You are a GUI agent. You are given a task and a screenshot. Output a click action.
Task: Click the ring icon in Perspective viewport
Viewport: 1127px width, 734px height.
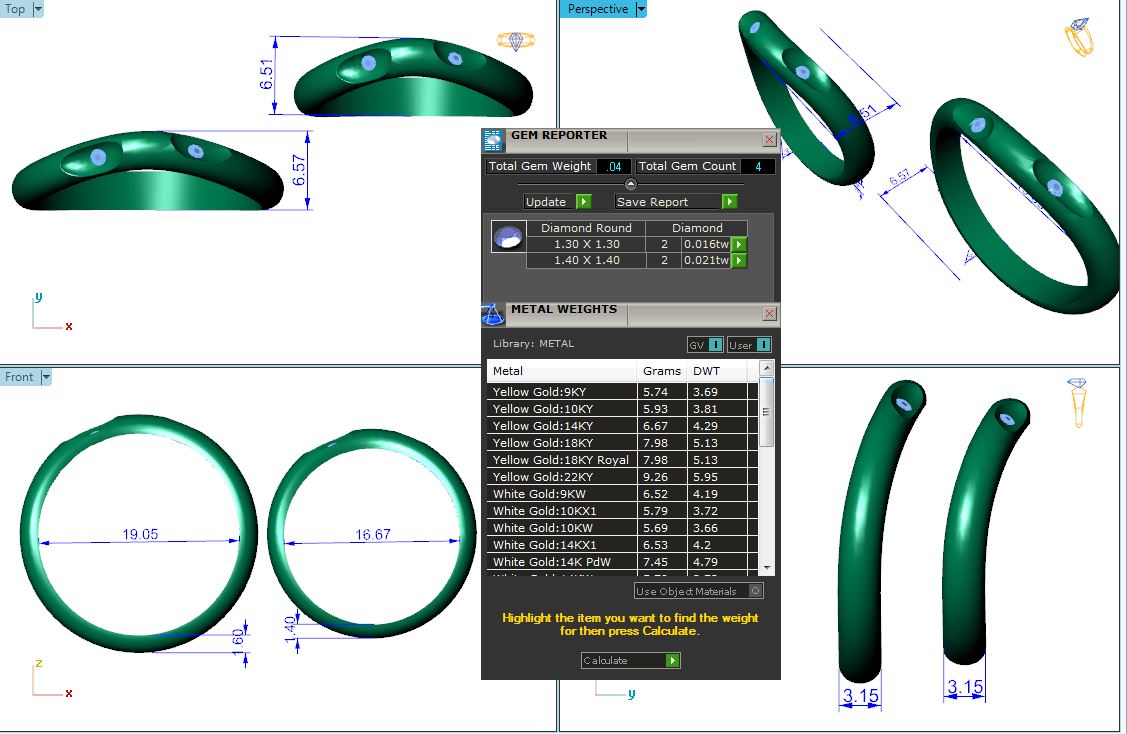1080,38
